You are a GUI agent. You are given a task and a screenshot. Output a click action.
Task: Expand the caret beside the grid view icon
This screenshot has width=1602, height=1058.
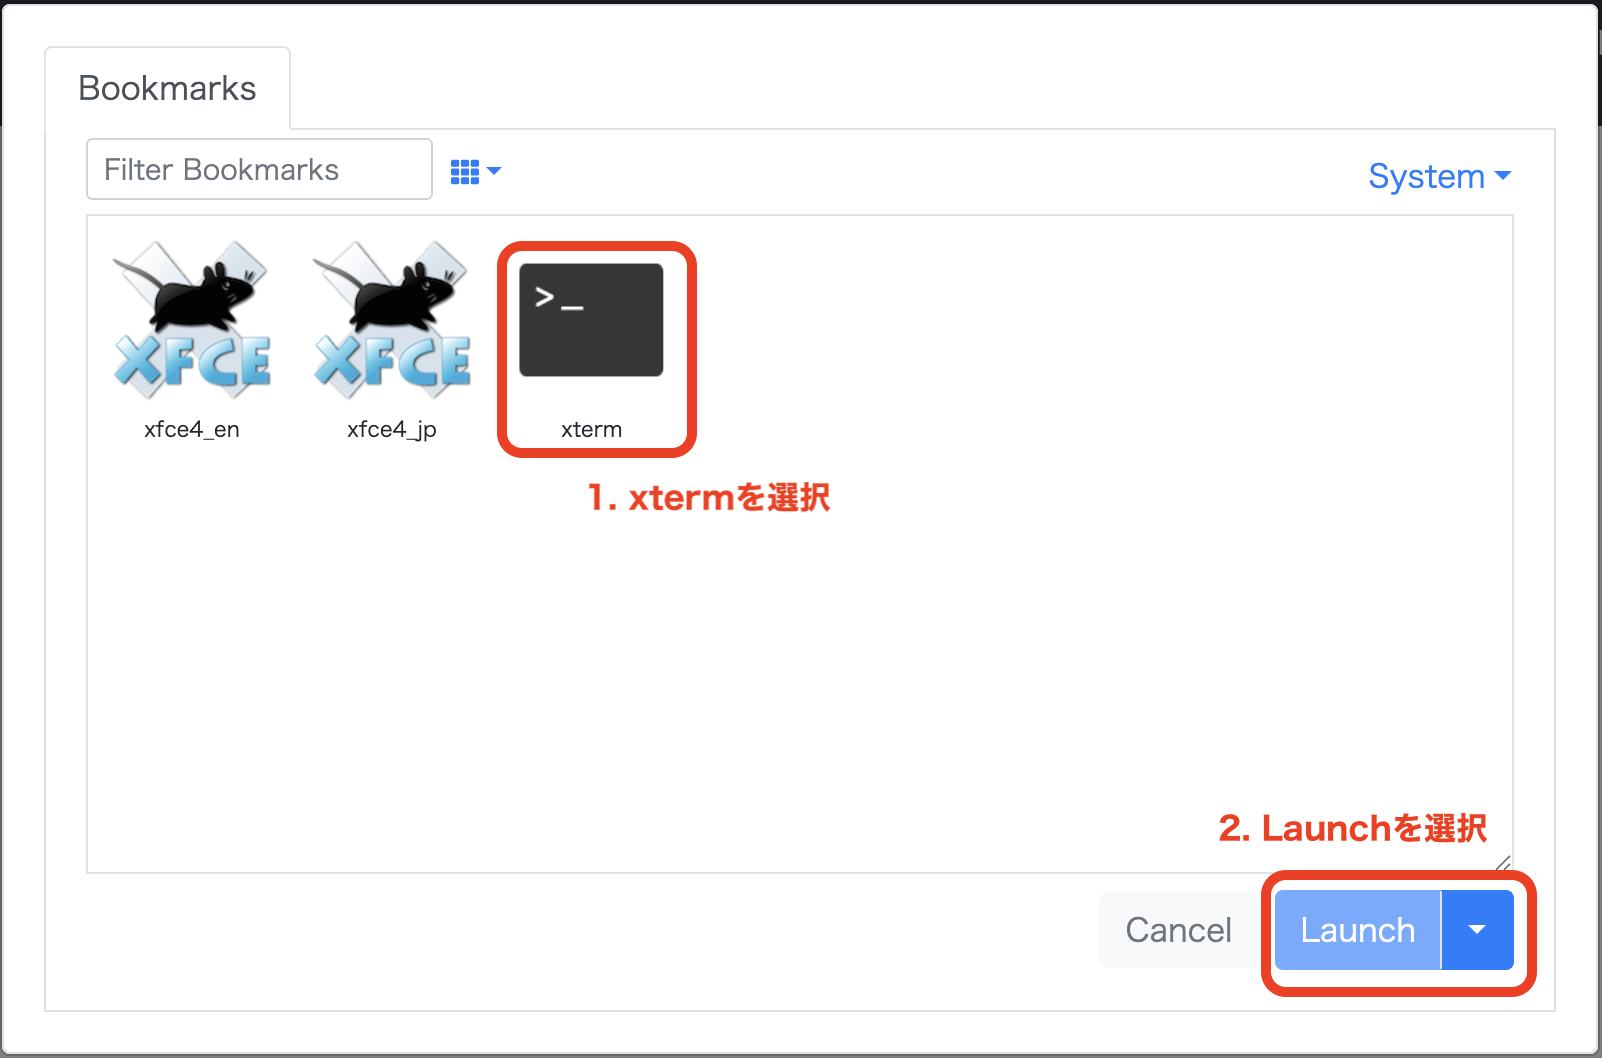click(x=494, y=171)
